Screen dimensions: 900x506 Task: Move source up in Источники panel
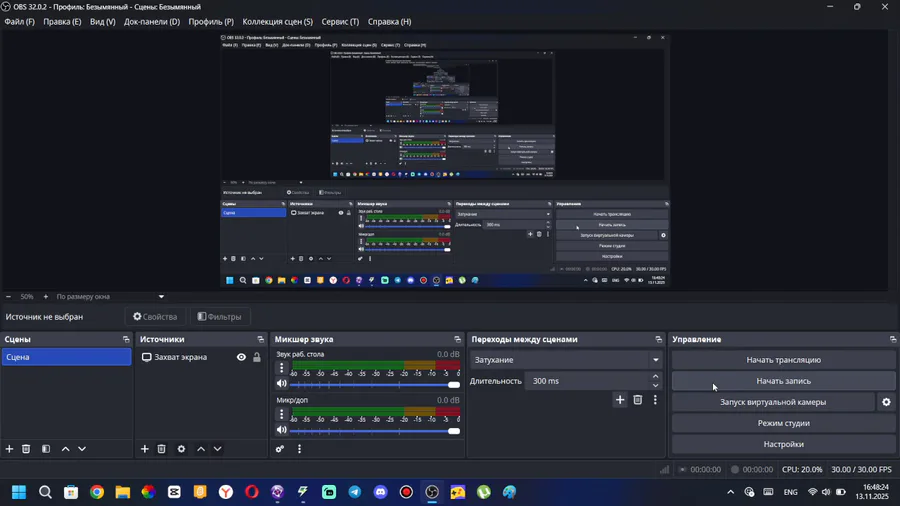click(201, 449)
